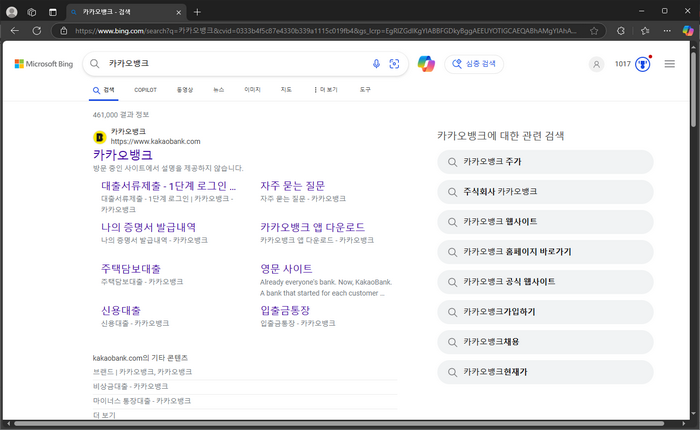
Task: Open visual search camera icon
Action: pos(394,64)
